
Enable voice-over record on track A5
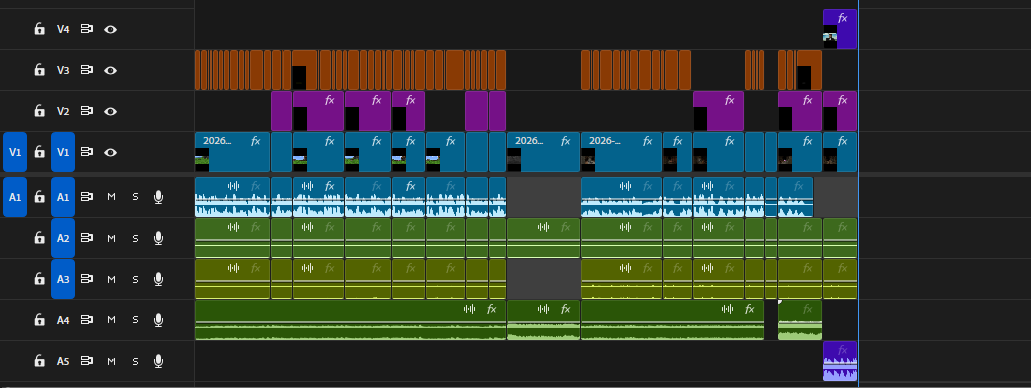click(158, 361)
